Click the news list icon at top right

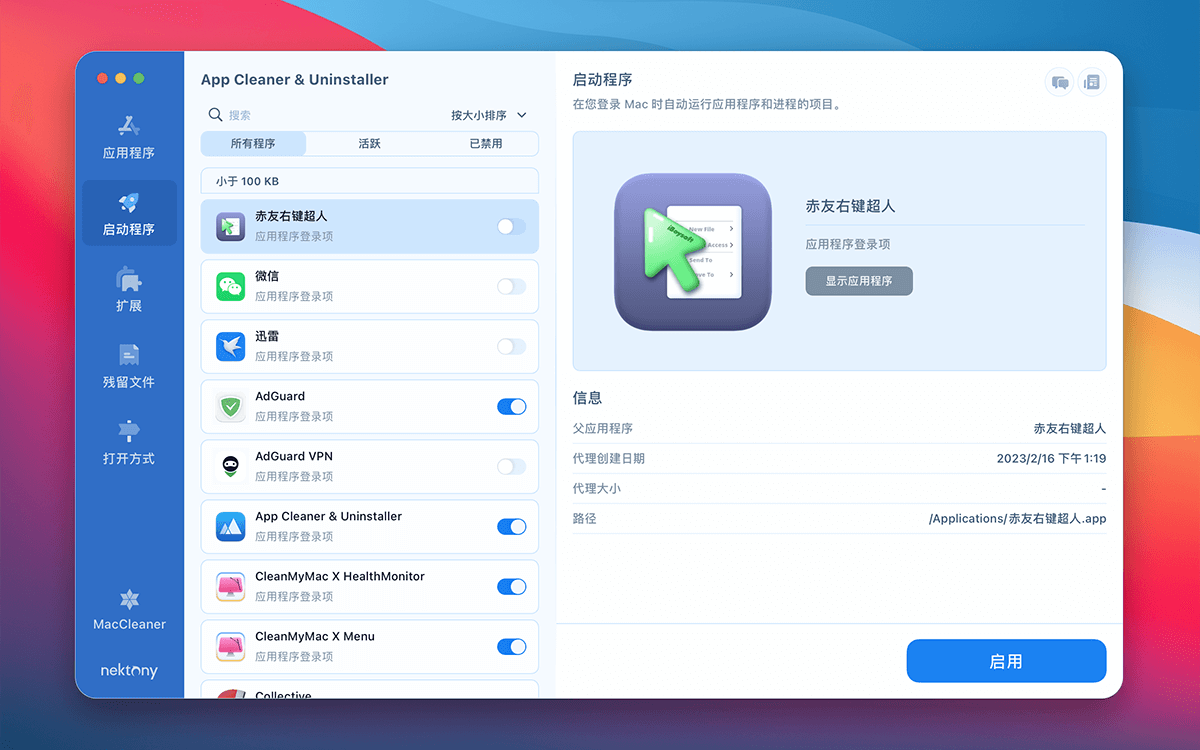coord(1091,82)
